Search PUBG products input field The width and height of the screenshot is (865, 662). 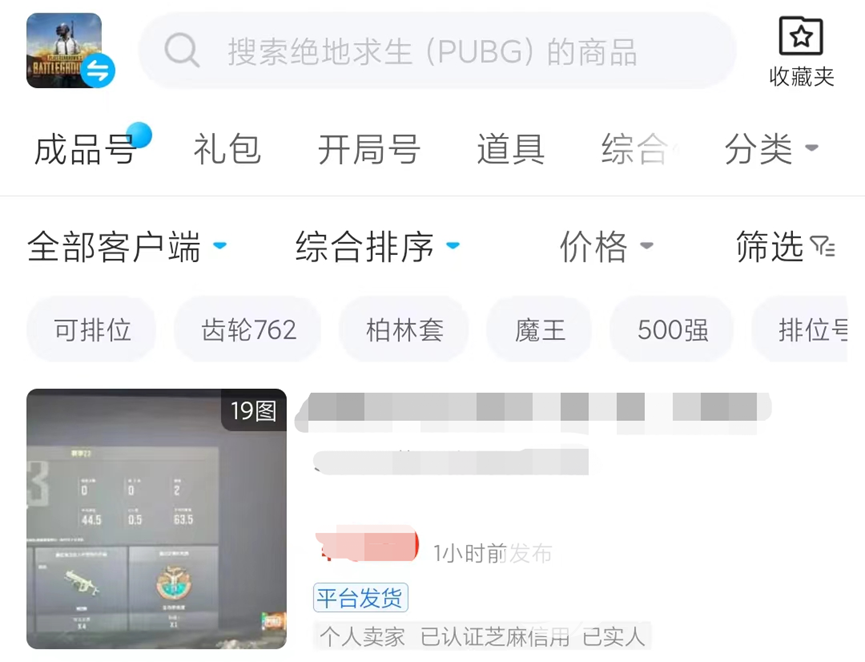(437, 50)
